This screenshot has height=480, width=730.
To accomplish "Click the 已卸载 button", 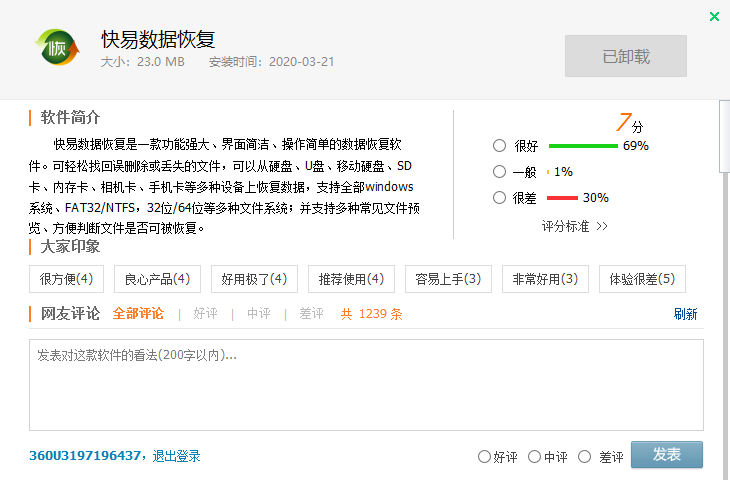I will point(626,56).
